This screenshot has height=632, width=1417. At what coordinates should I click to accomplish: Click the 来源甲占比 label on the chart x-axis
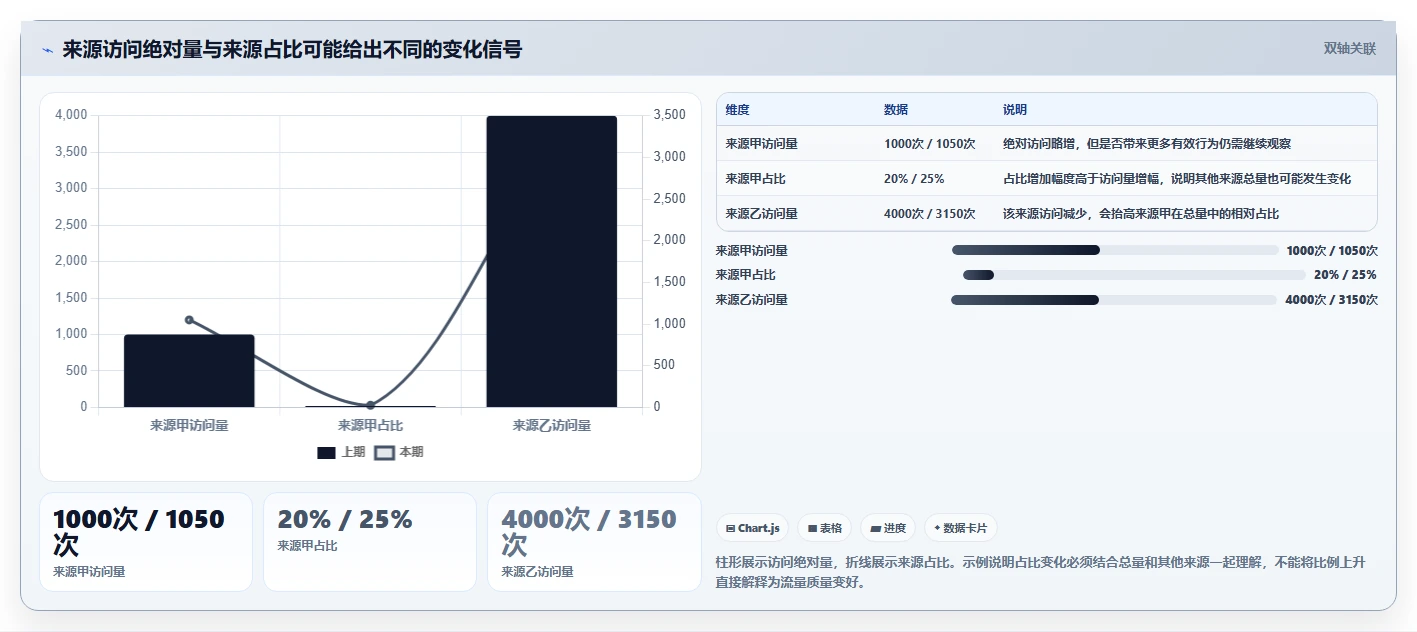pos(370,425)
